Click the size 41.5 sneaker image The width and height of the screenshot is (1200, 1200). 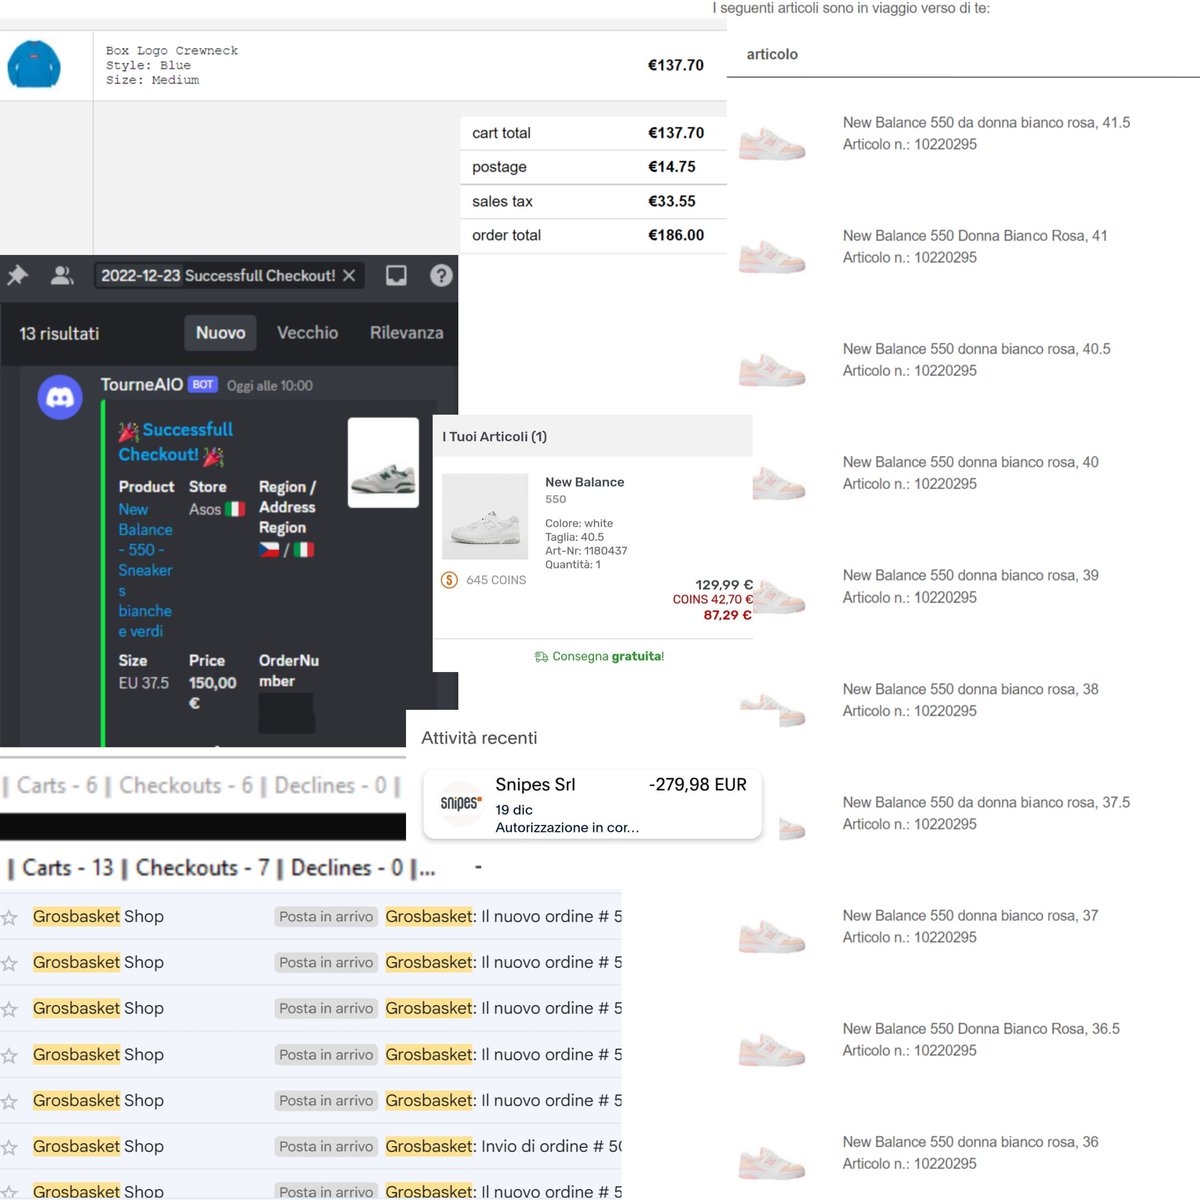click(x=772, y=144)
